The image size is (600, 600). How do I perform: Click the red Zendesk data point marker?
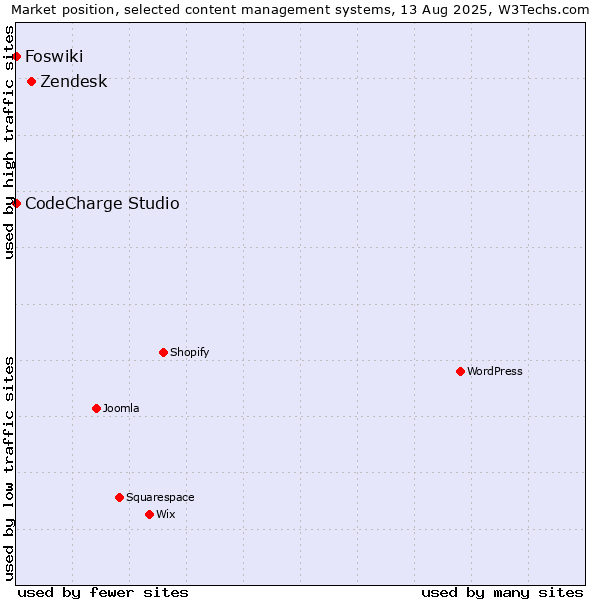pos(32,82)
